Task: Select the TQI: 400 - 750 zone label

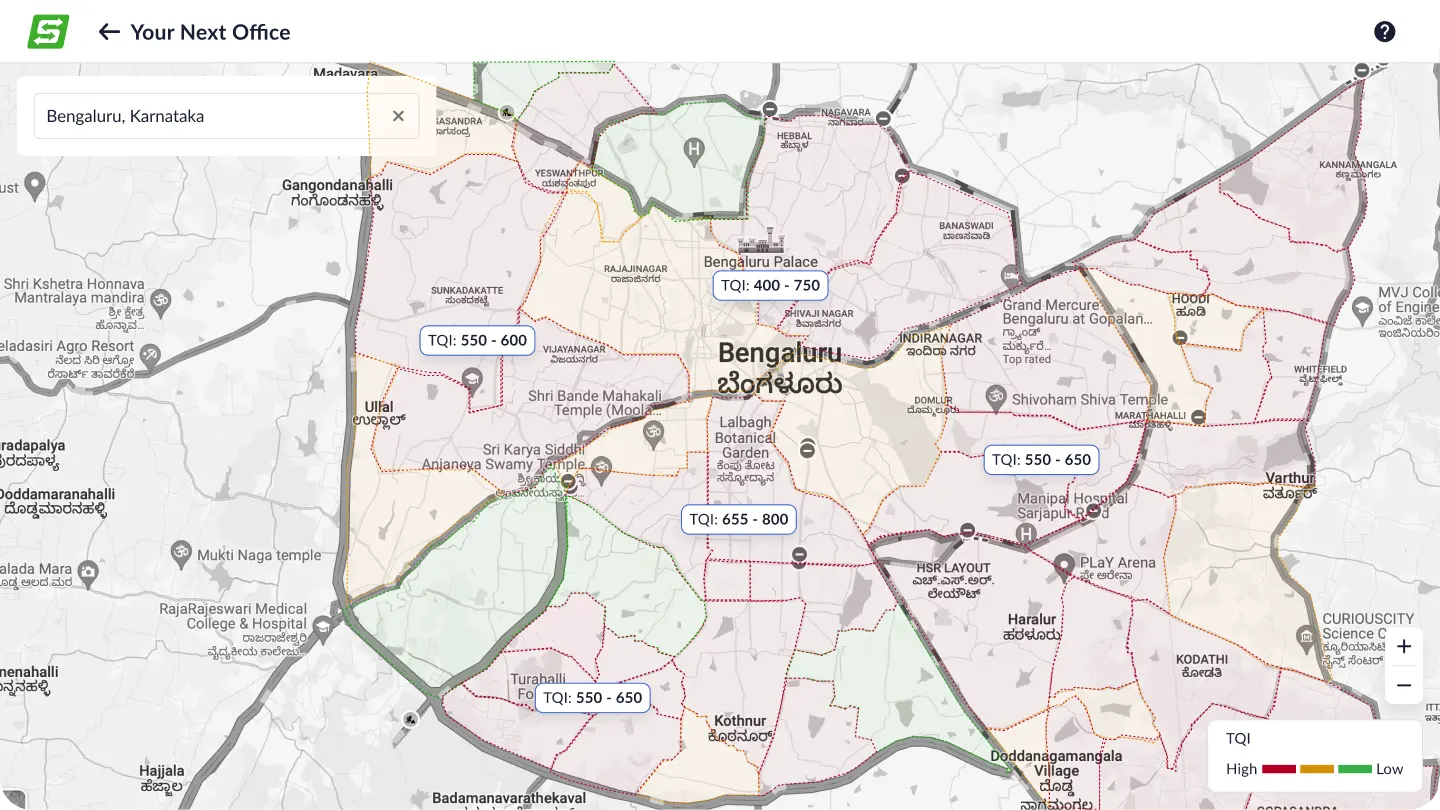Action: point(770,285)
